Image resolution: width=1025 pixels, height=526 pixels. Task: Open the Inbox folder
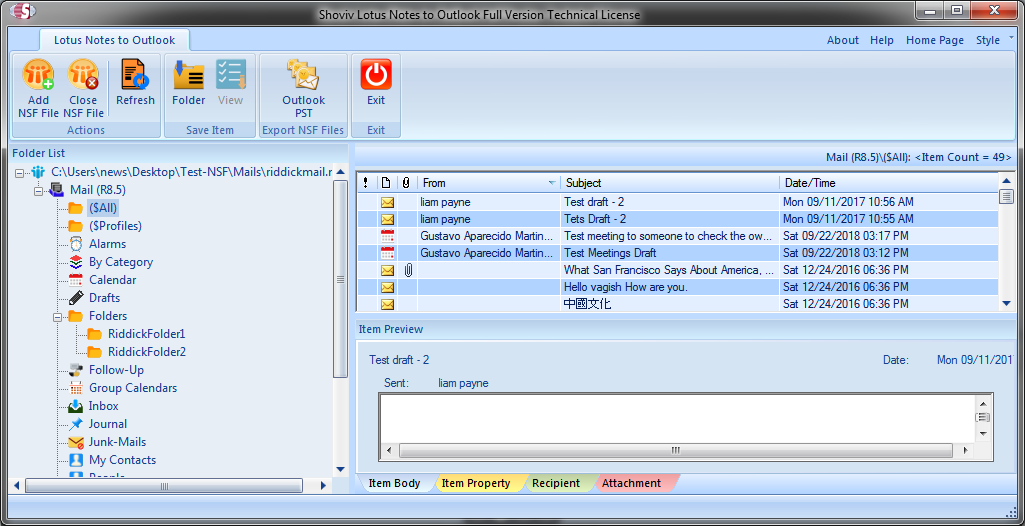pos(103,406)
